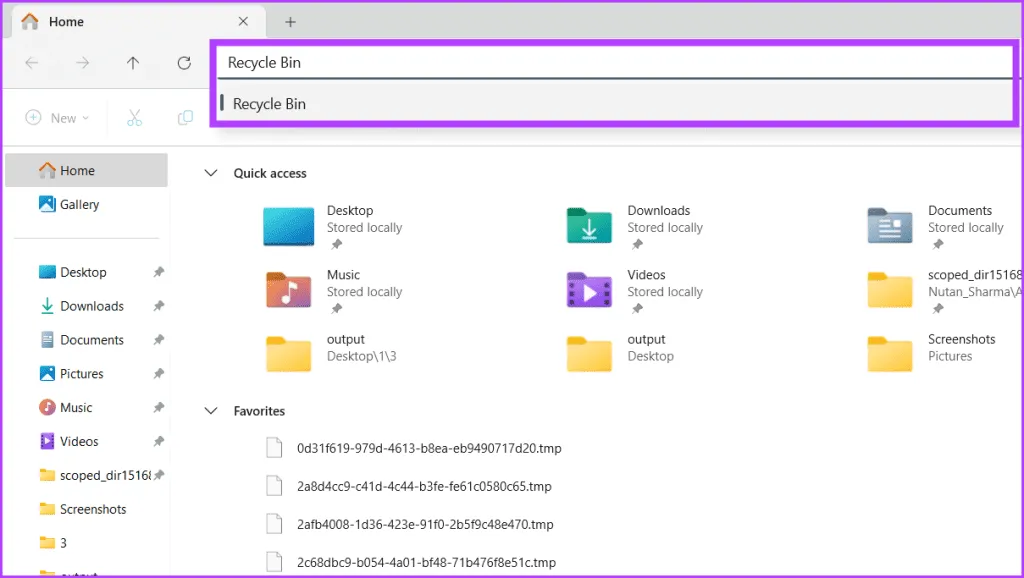Toggle the pin beside Downloads in sidebar
This screenshot has height=578, width=1024.
pos(158,306)
